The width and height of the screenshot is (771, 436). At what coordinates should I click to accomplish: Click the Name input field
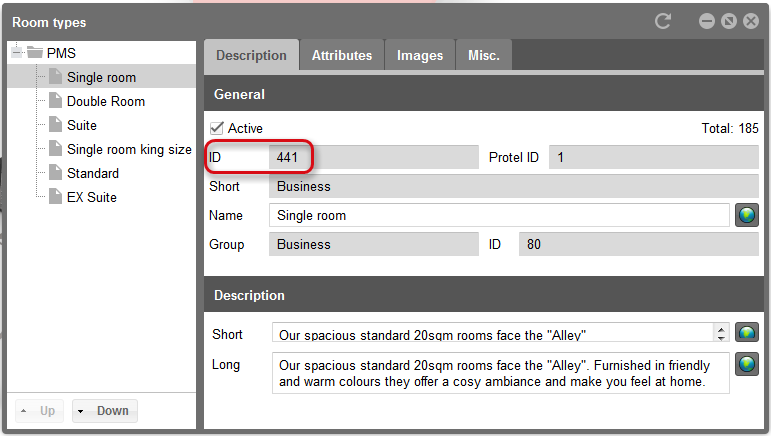499,215
